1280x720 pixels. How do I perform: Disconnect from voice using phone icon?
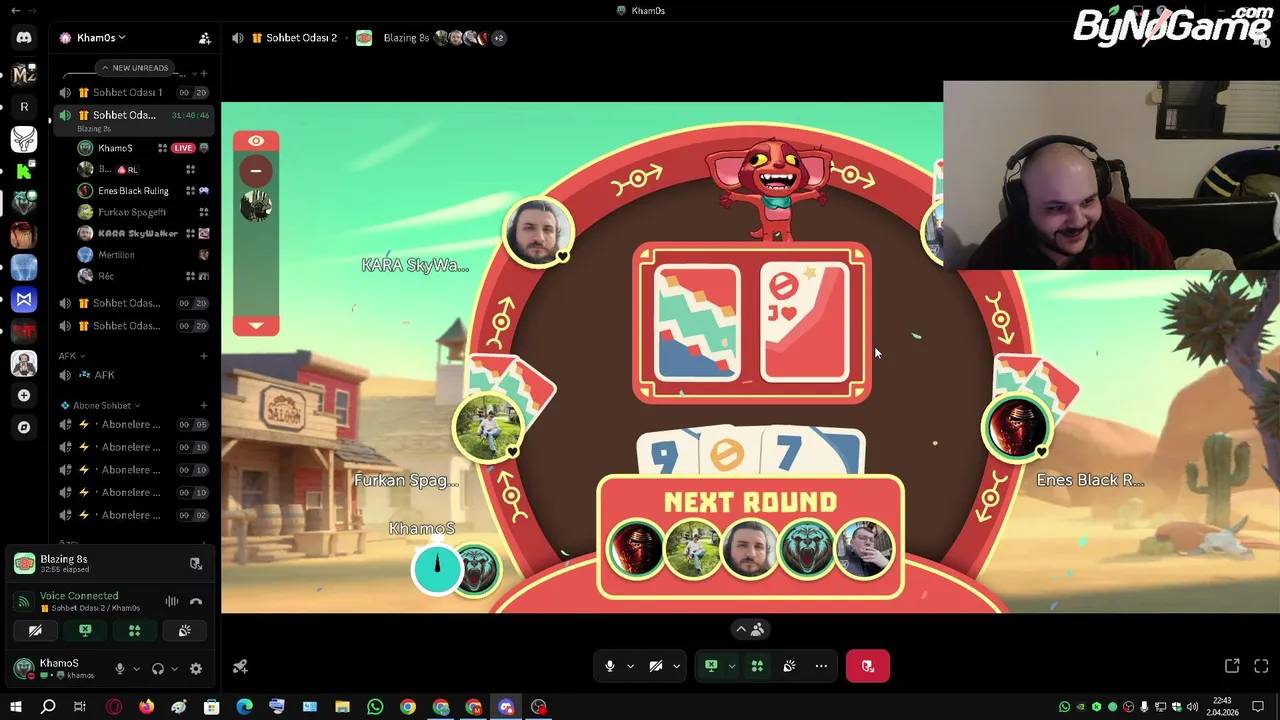[x=196, y=602]
